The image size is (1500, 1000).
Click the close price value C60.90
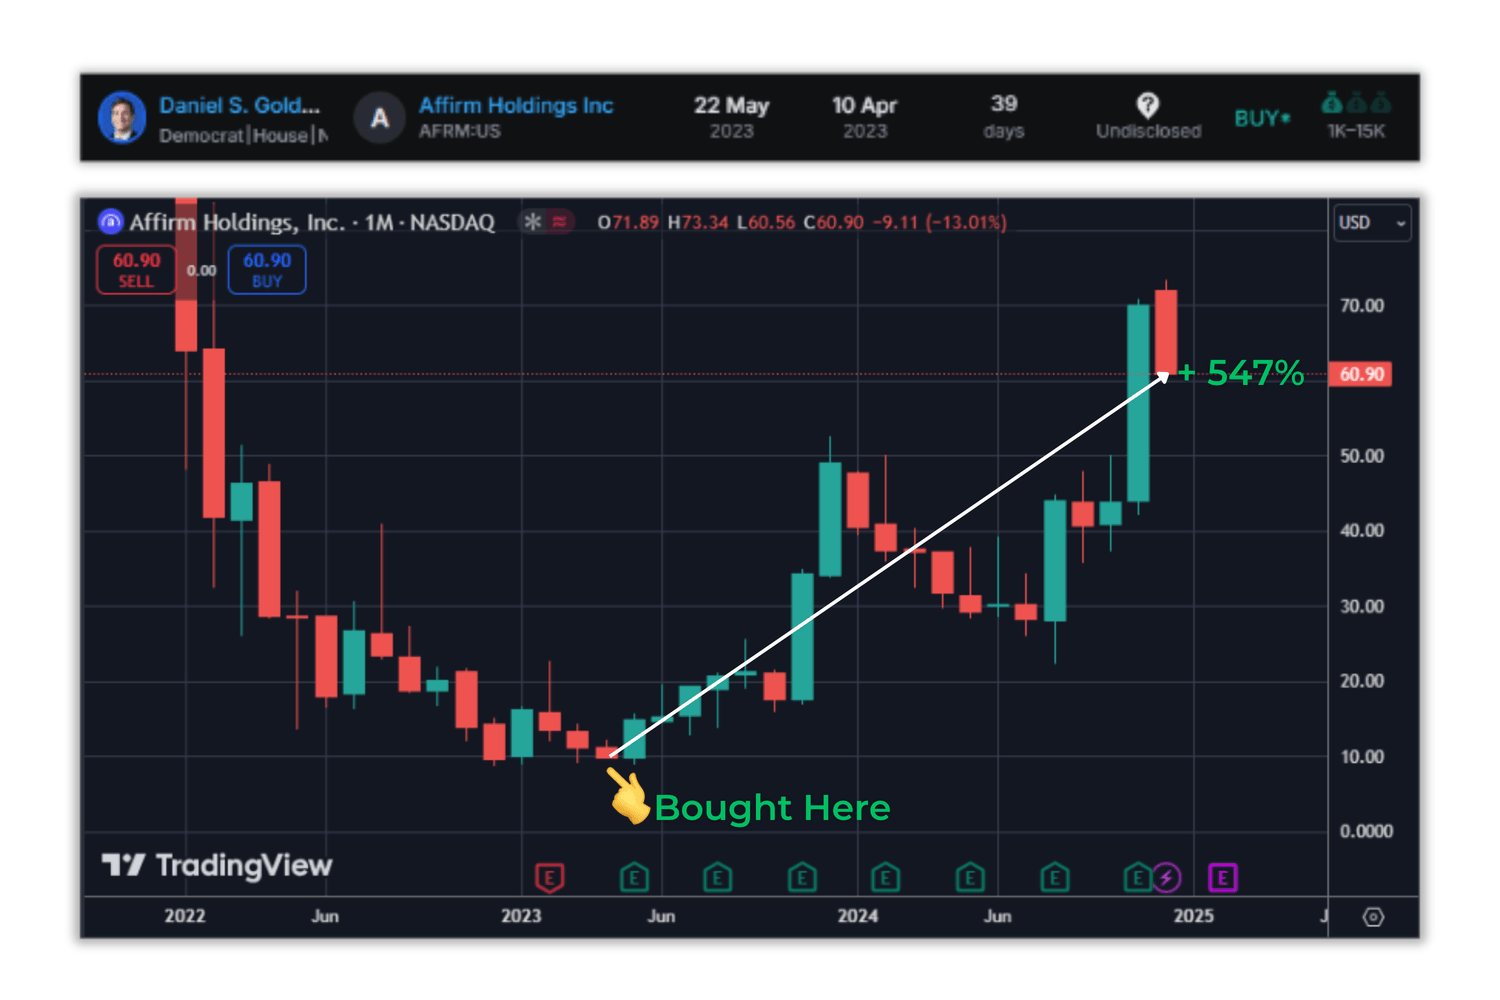tap(834, 222)
